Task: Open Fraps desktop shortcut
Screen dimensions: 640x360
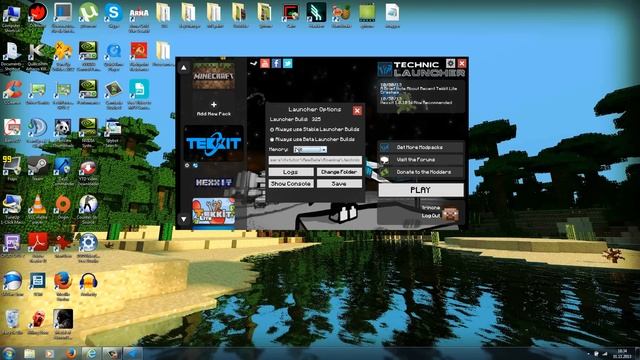Action: (12, 168)
